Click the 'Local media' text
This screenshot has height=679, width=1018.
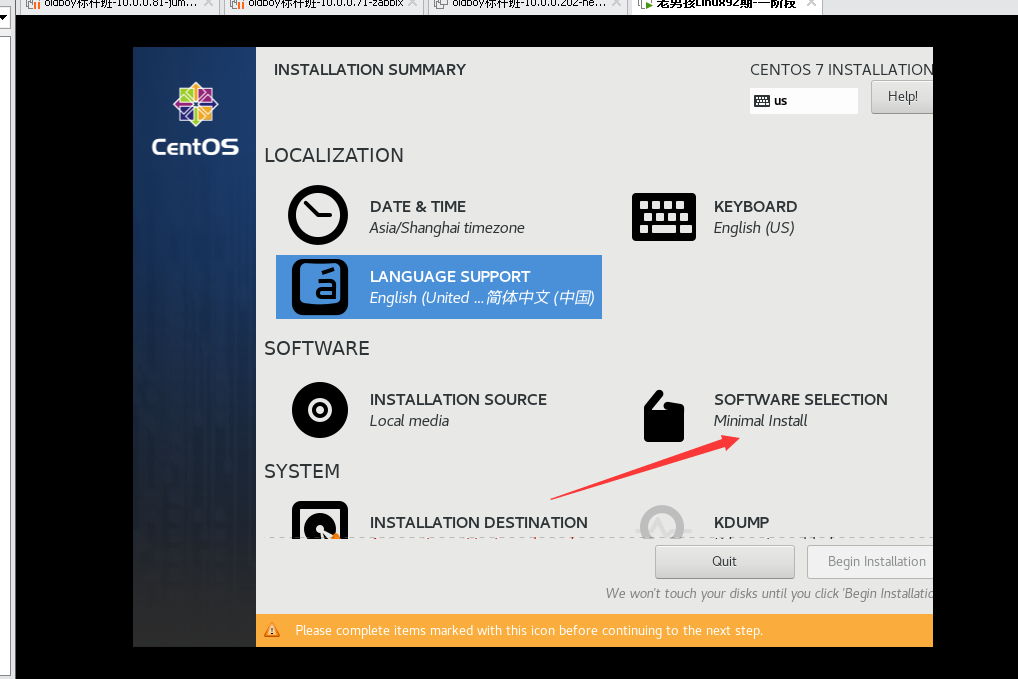point(409,421)
